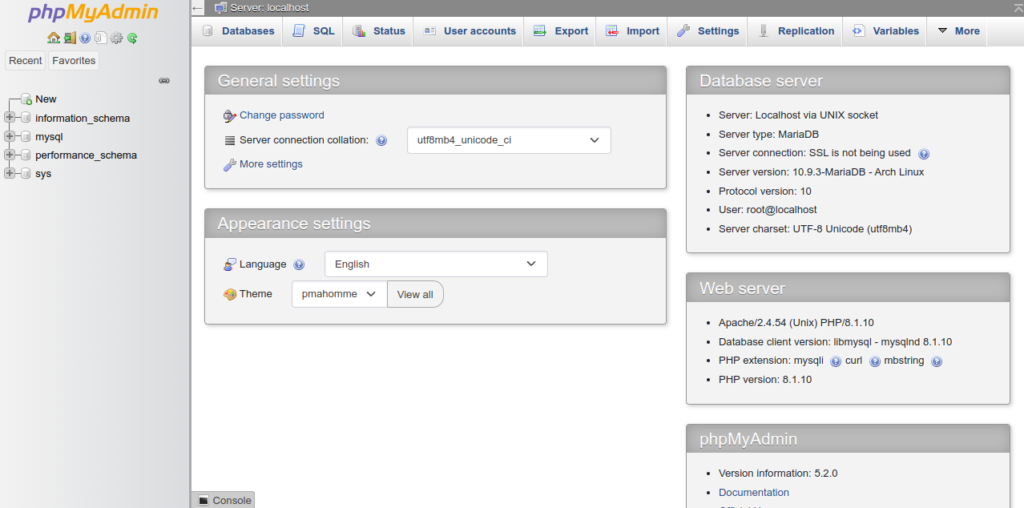Screen dimensions: 1024x508
Task: Click 'Version information: 5.2.0' text
Action: pyautogui.click(x=778, y=473)
